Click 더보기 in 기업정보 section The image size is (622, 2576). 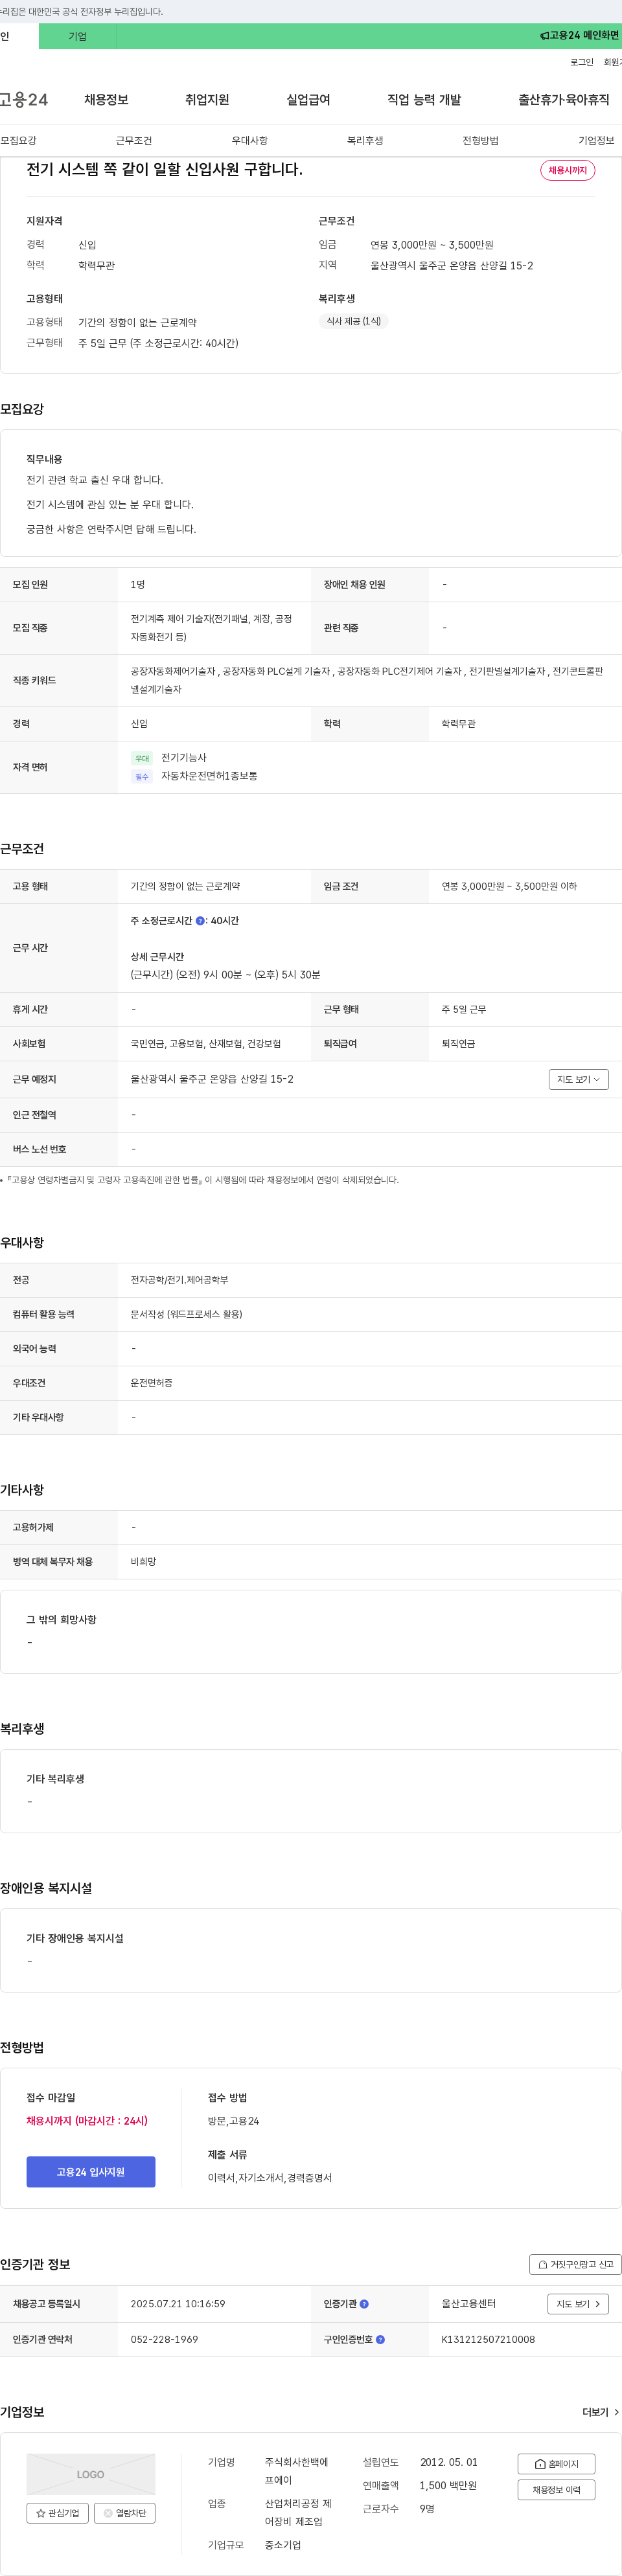[x=600, y=2413]
